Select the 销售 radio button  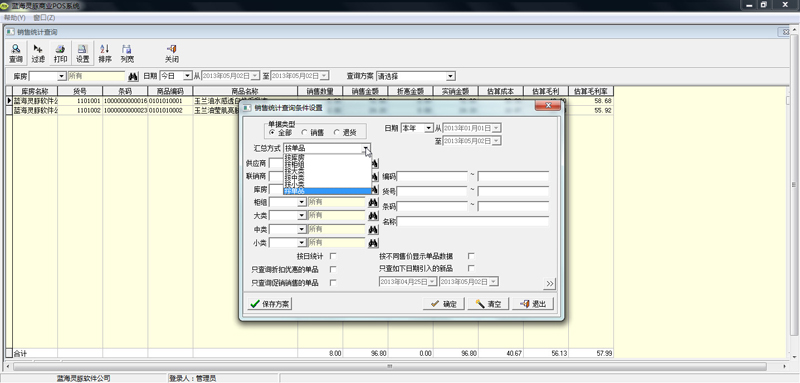coord(304,132)
